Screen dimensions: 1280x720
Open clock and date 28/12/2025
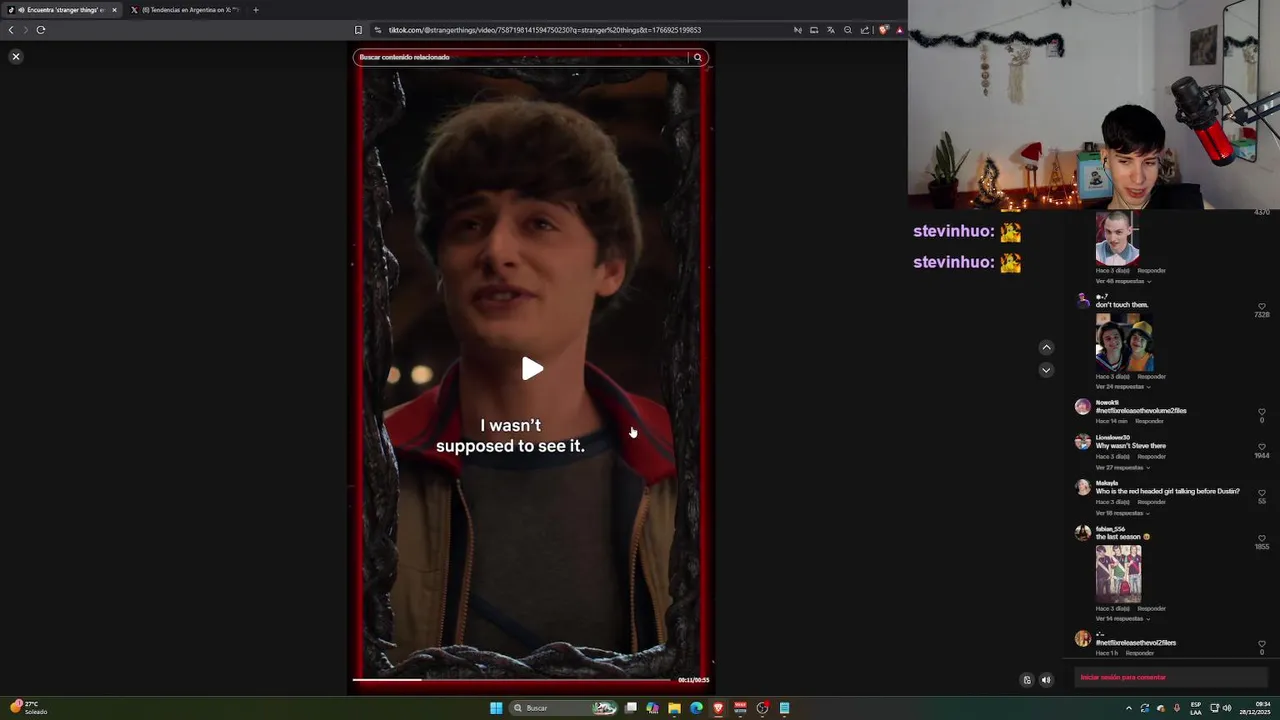pyautogui.click(x=1255, y=708)
